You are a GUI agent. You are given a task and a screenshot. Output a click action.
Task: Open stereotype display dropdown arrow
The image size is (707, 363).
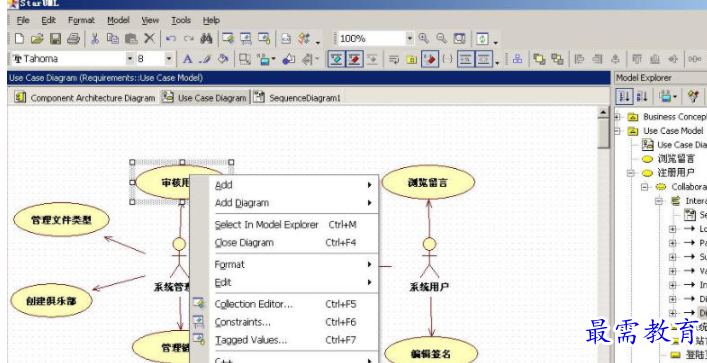[x=274, y=59]
